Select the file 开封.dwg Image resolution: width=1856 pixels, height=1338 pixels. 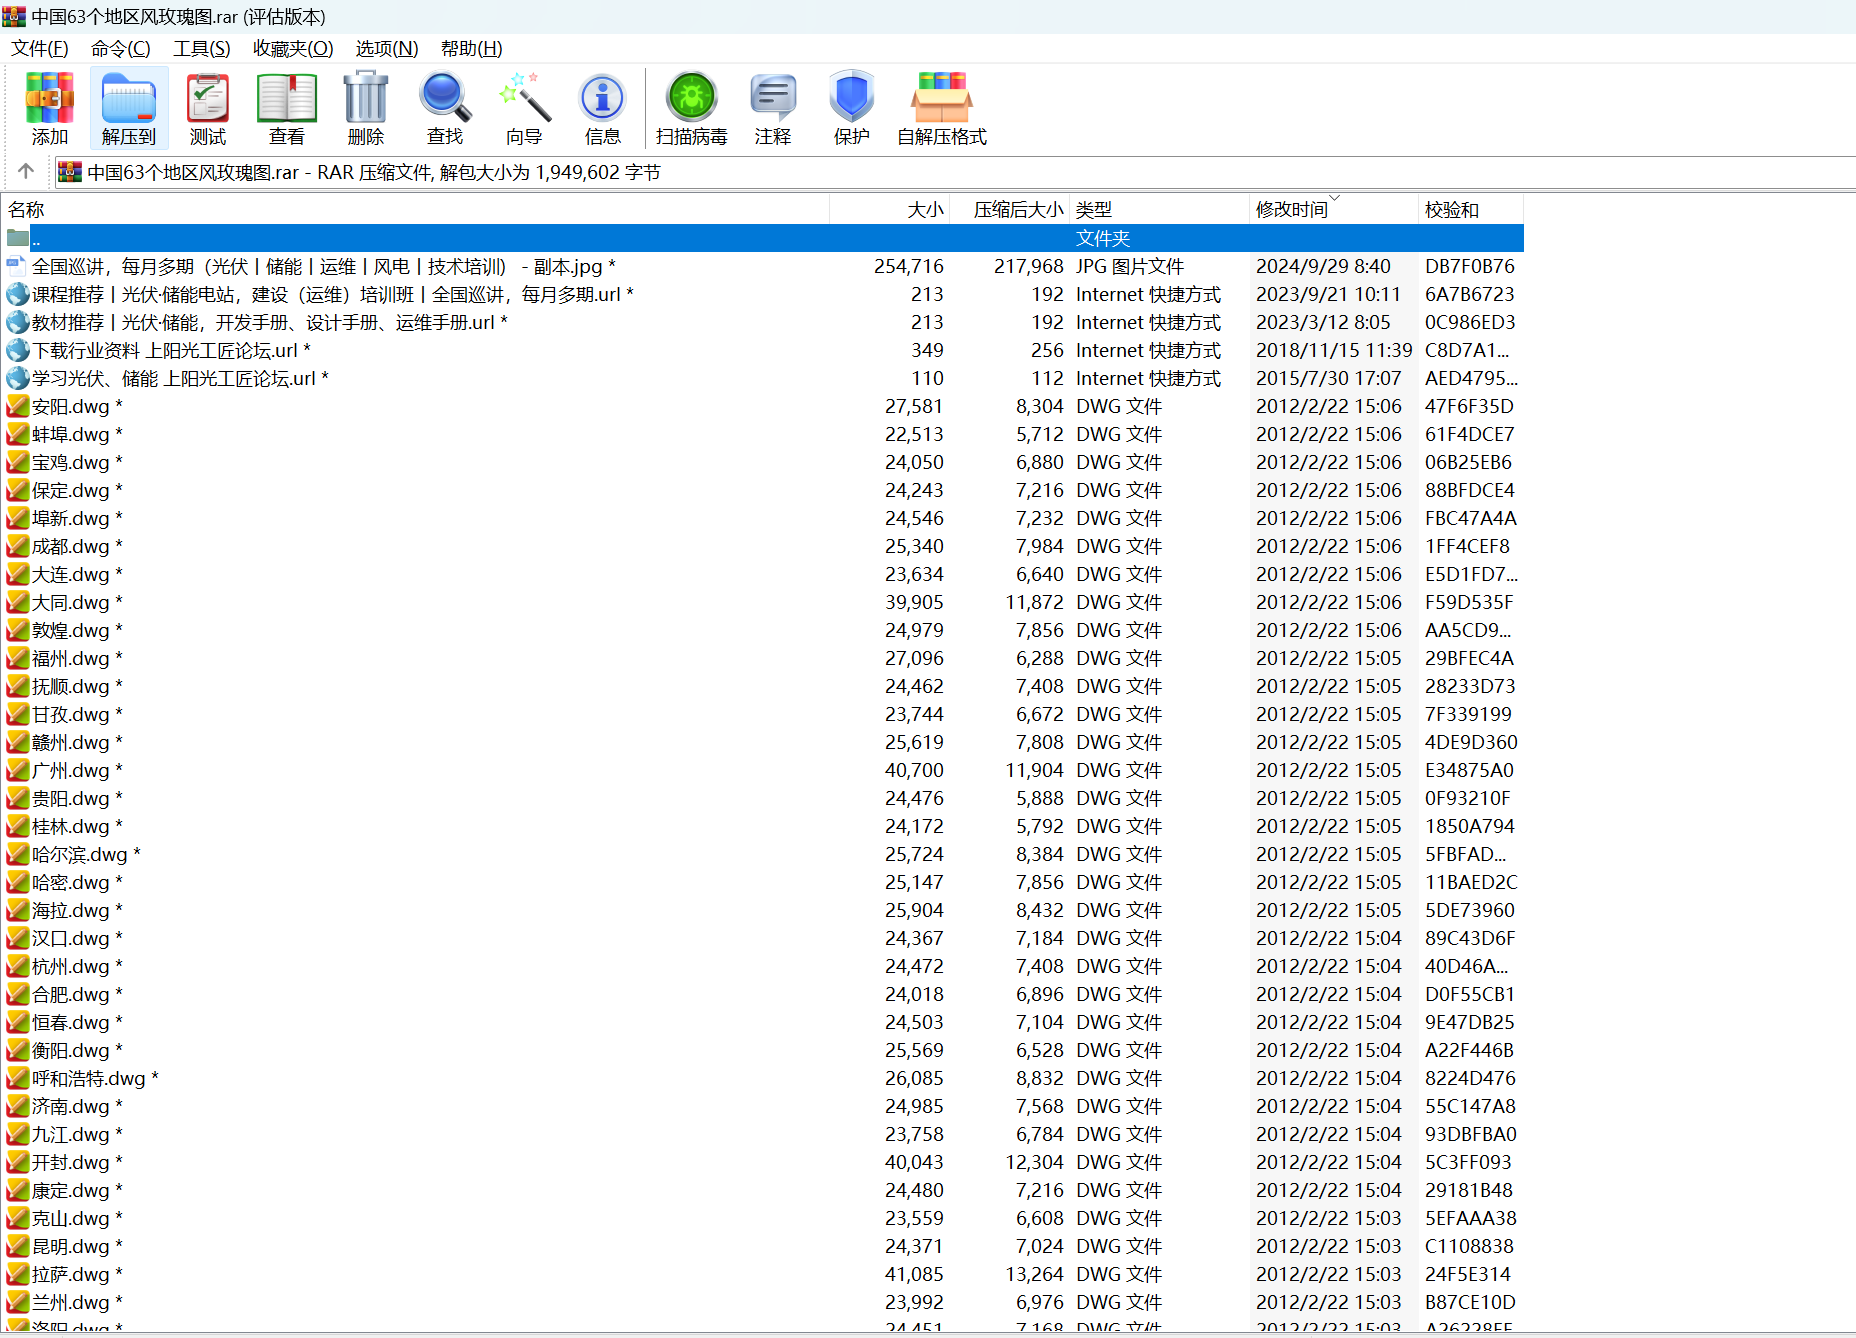(x=77, y=1162)
